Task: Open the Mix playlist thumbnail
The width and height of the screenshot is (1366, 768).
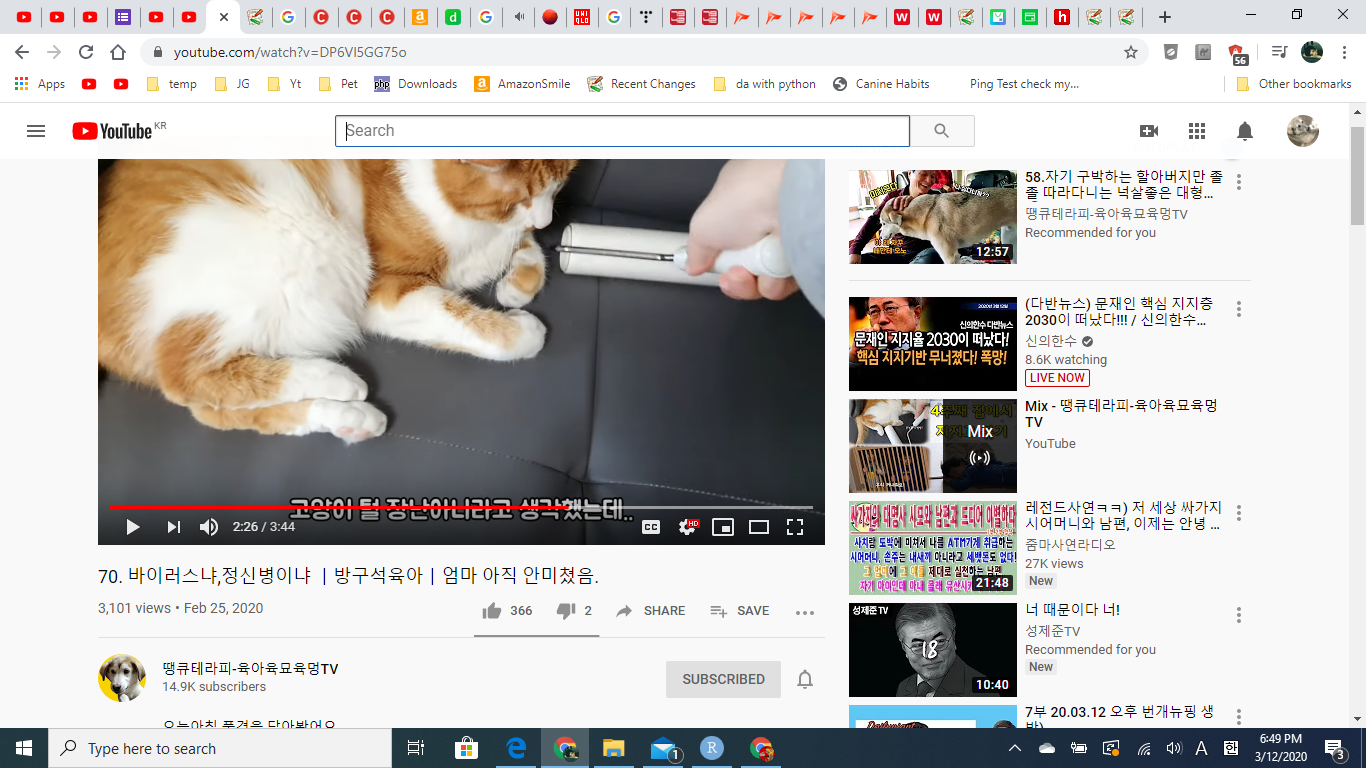Action: pyautogui.click(x=933, y=446)
